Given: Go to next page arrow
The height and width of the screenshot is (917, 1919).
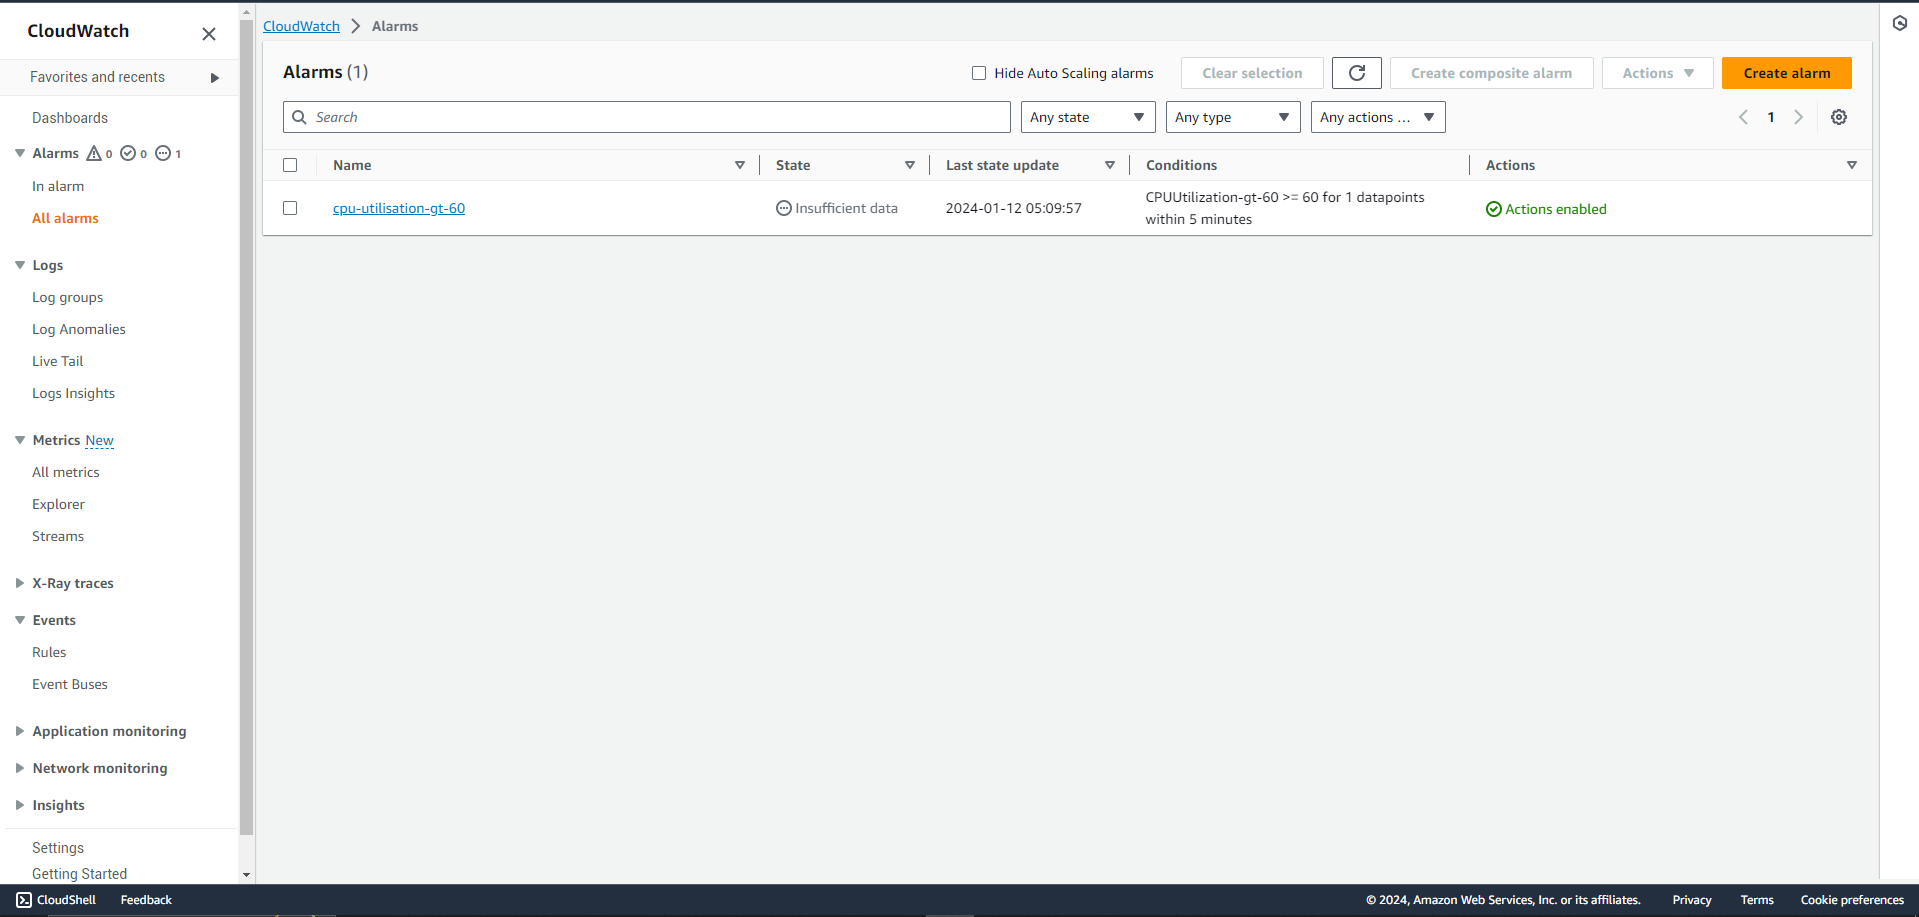Looking at the screenshot, I should (x=1798, y=117).
